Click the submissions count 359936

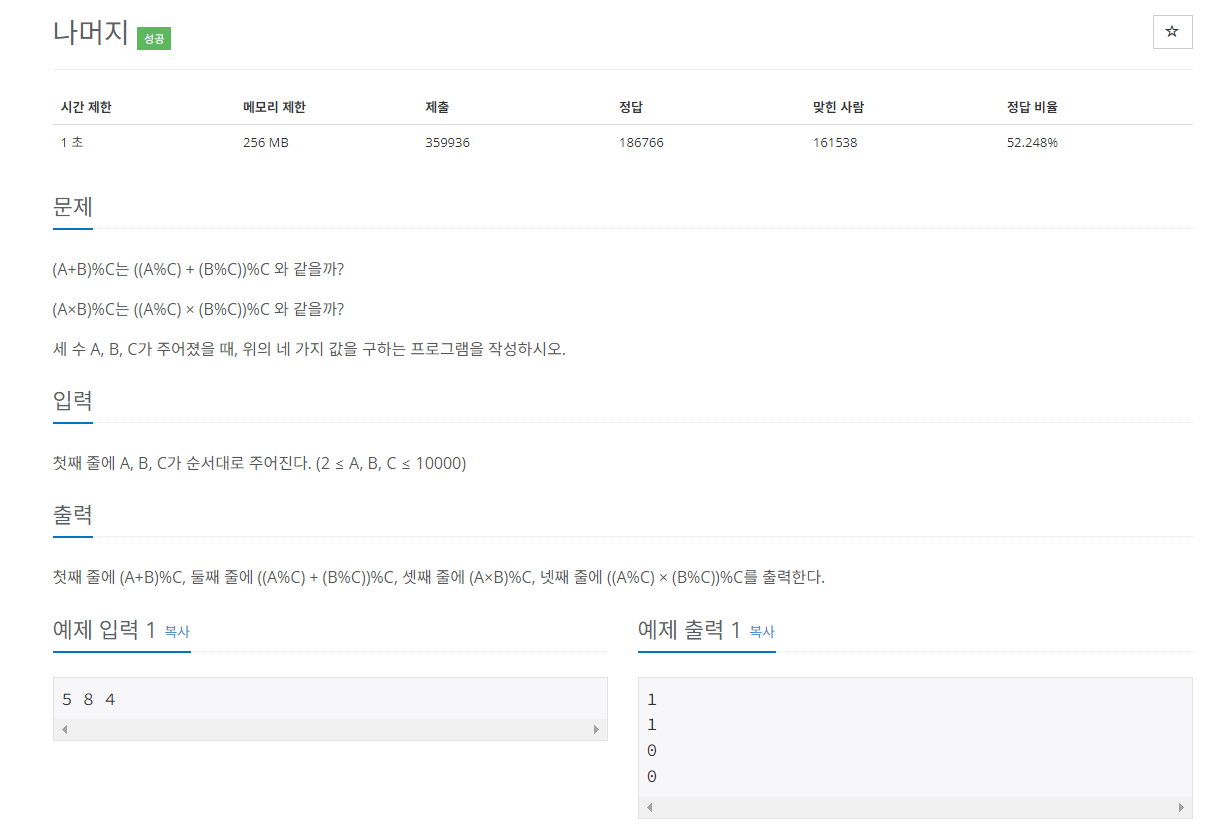coord(447,142)
